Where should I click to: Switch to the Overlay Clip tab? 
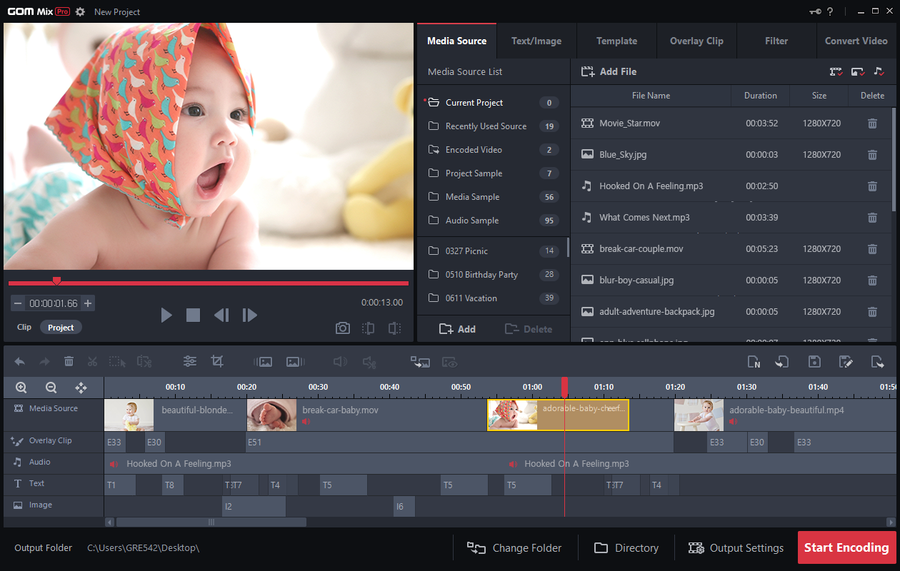click(696, 41)
